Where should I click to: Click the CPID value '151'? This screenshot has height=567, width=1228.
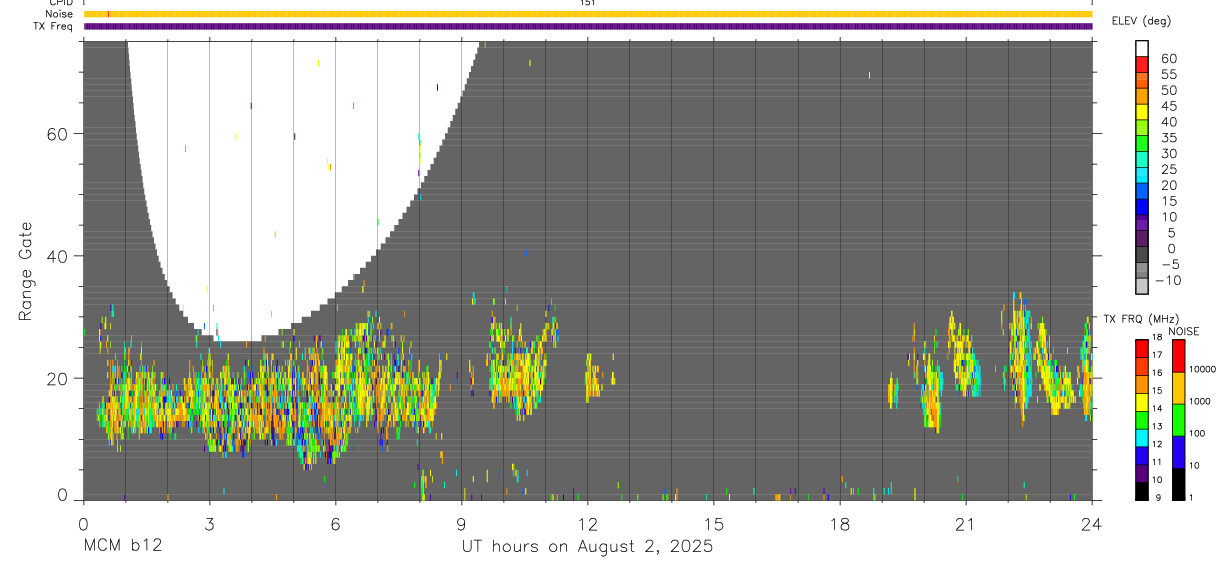click(x=588, y=3)
